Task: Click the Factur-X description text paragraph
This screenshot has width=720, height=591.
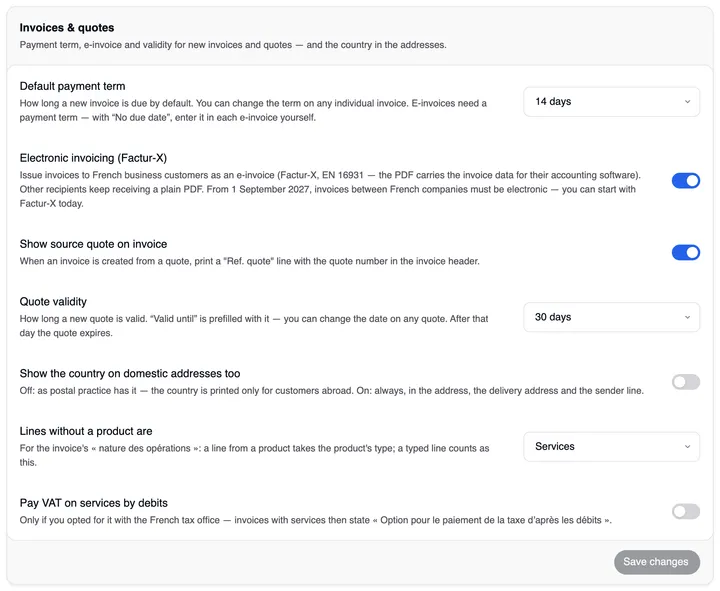Action: (x=330, y=189)
